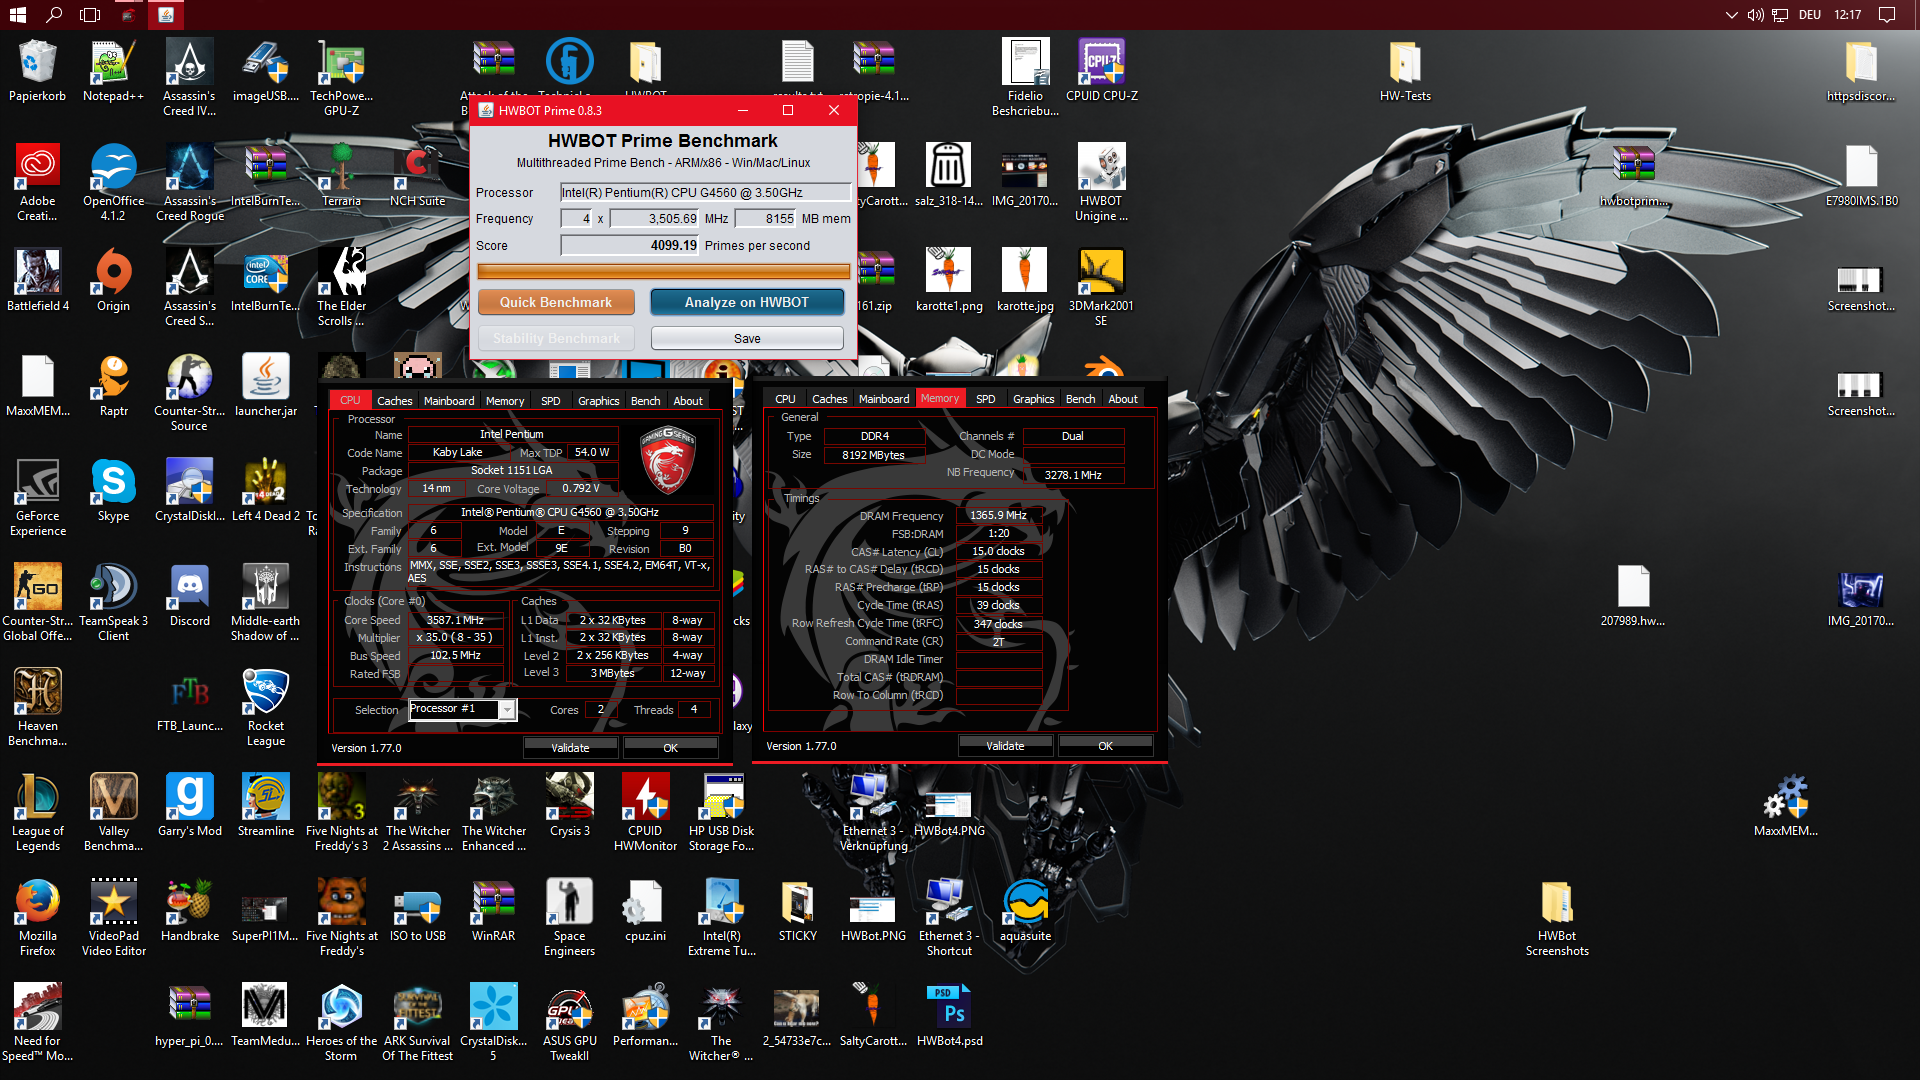Image resolution: width=1920 pixels, height=1080 pixels.
Task: Launch Discord shortcut
Action: click(x=189, y=596)
